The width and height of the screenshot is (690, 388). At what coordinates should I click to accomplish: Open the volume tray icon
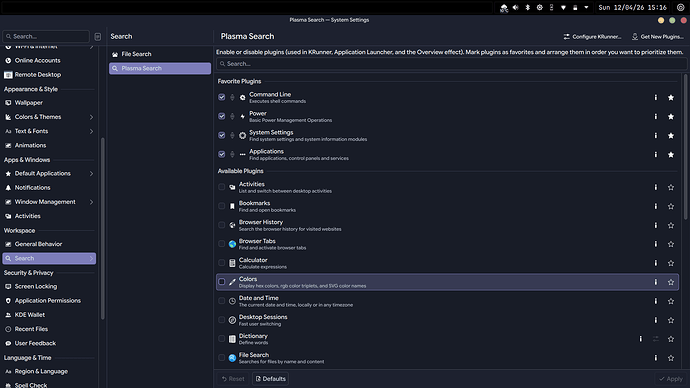[x=515, y=7]
